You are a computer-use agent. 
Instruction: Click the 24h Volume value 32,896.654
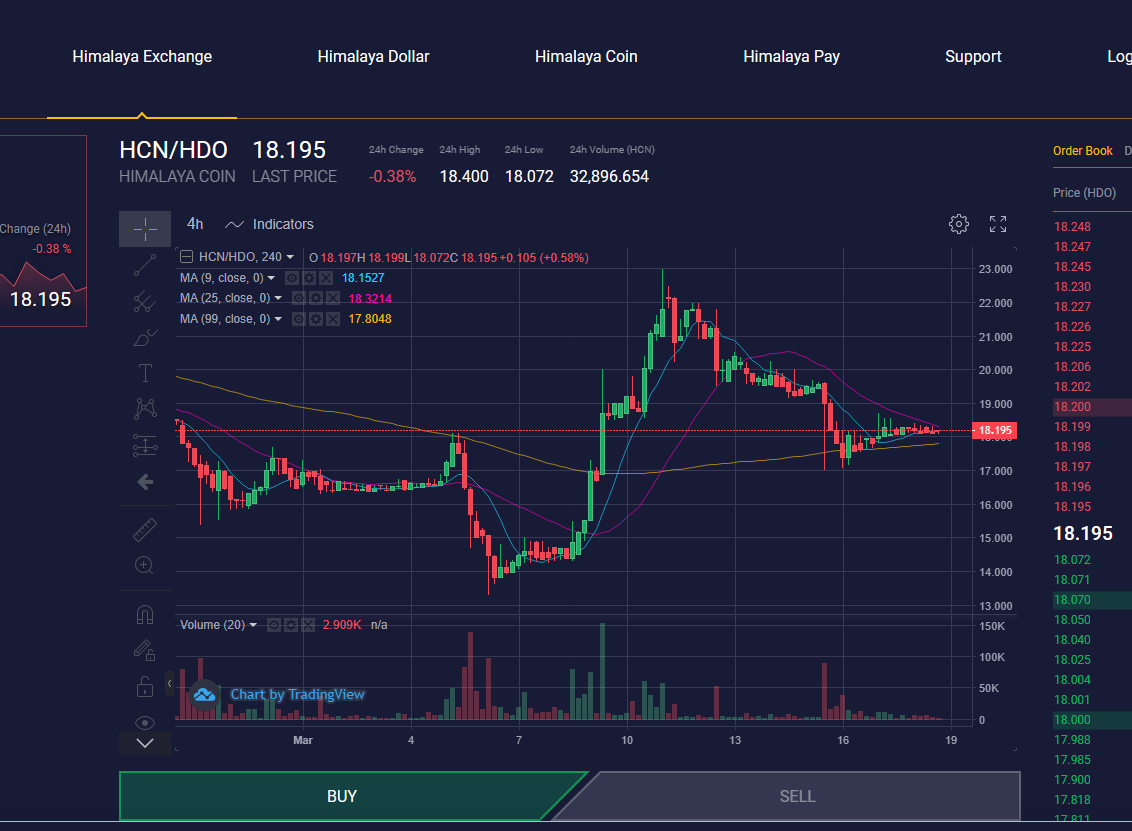(609, 176)
